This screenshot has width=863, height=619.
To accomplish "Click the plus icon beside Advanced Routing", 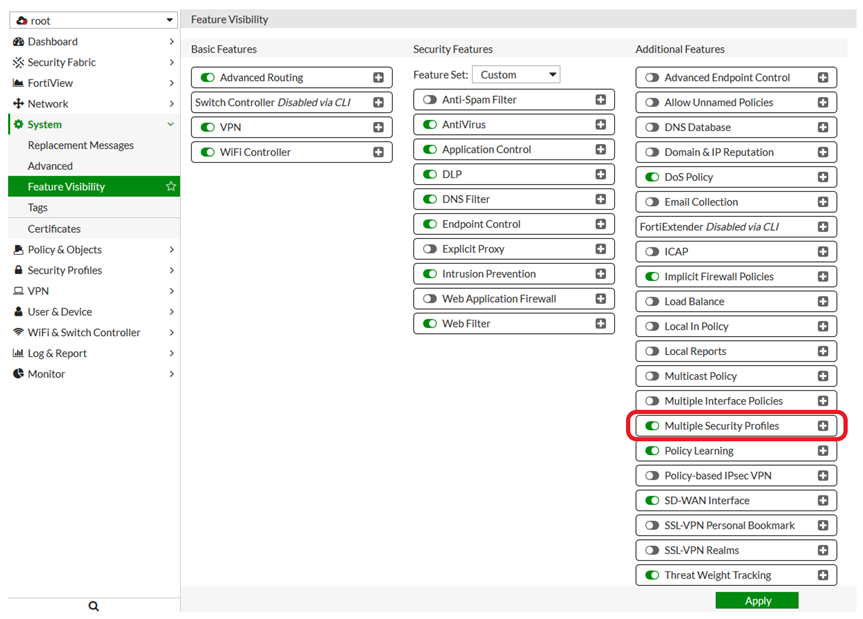I will click(379, 78).
